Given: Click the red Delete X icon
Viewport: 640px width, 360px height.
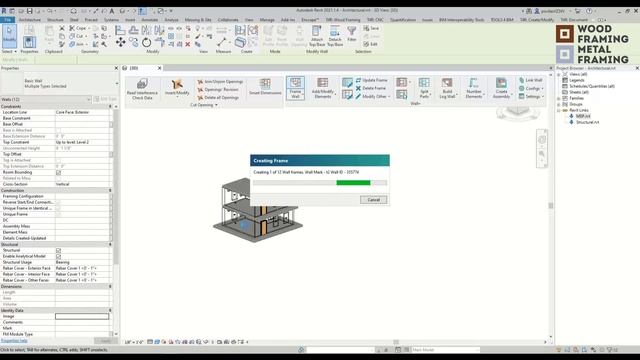Looking at the screenshot, I should [188, 44].
